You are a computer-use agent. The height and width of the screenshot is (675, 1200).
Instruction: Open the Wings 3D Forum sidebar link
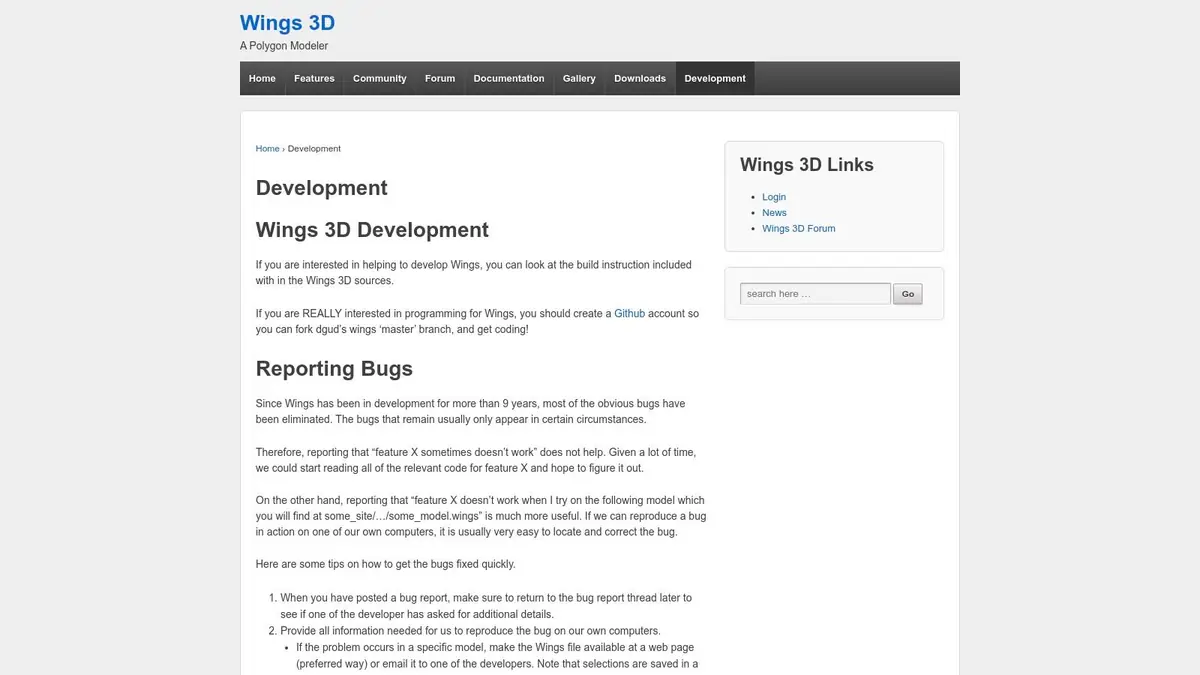(x=798, y=229)
